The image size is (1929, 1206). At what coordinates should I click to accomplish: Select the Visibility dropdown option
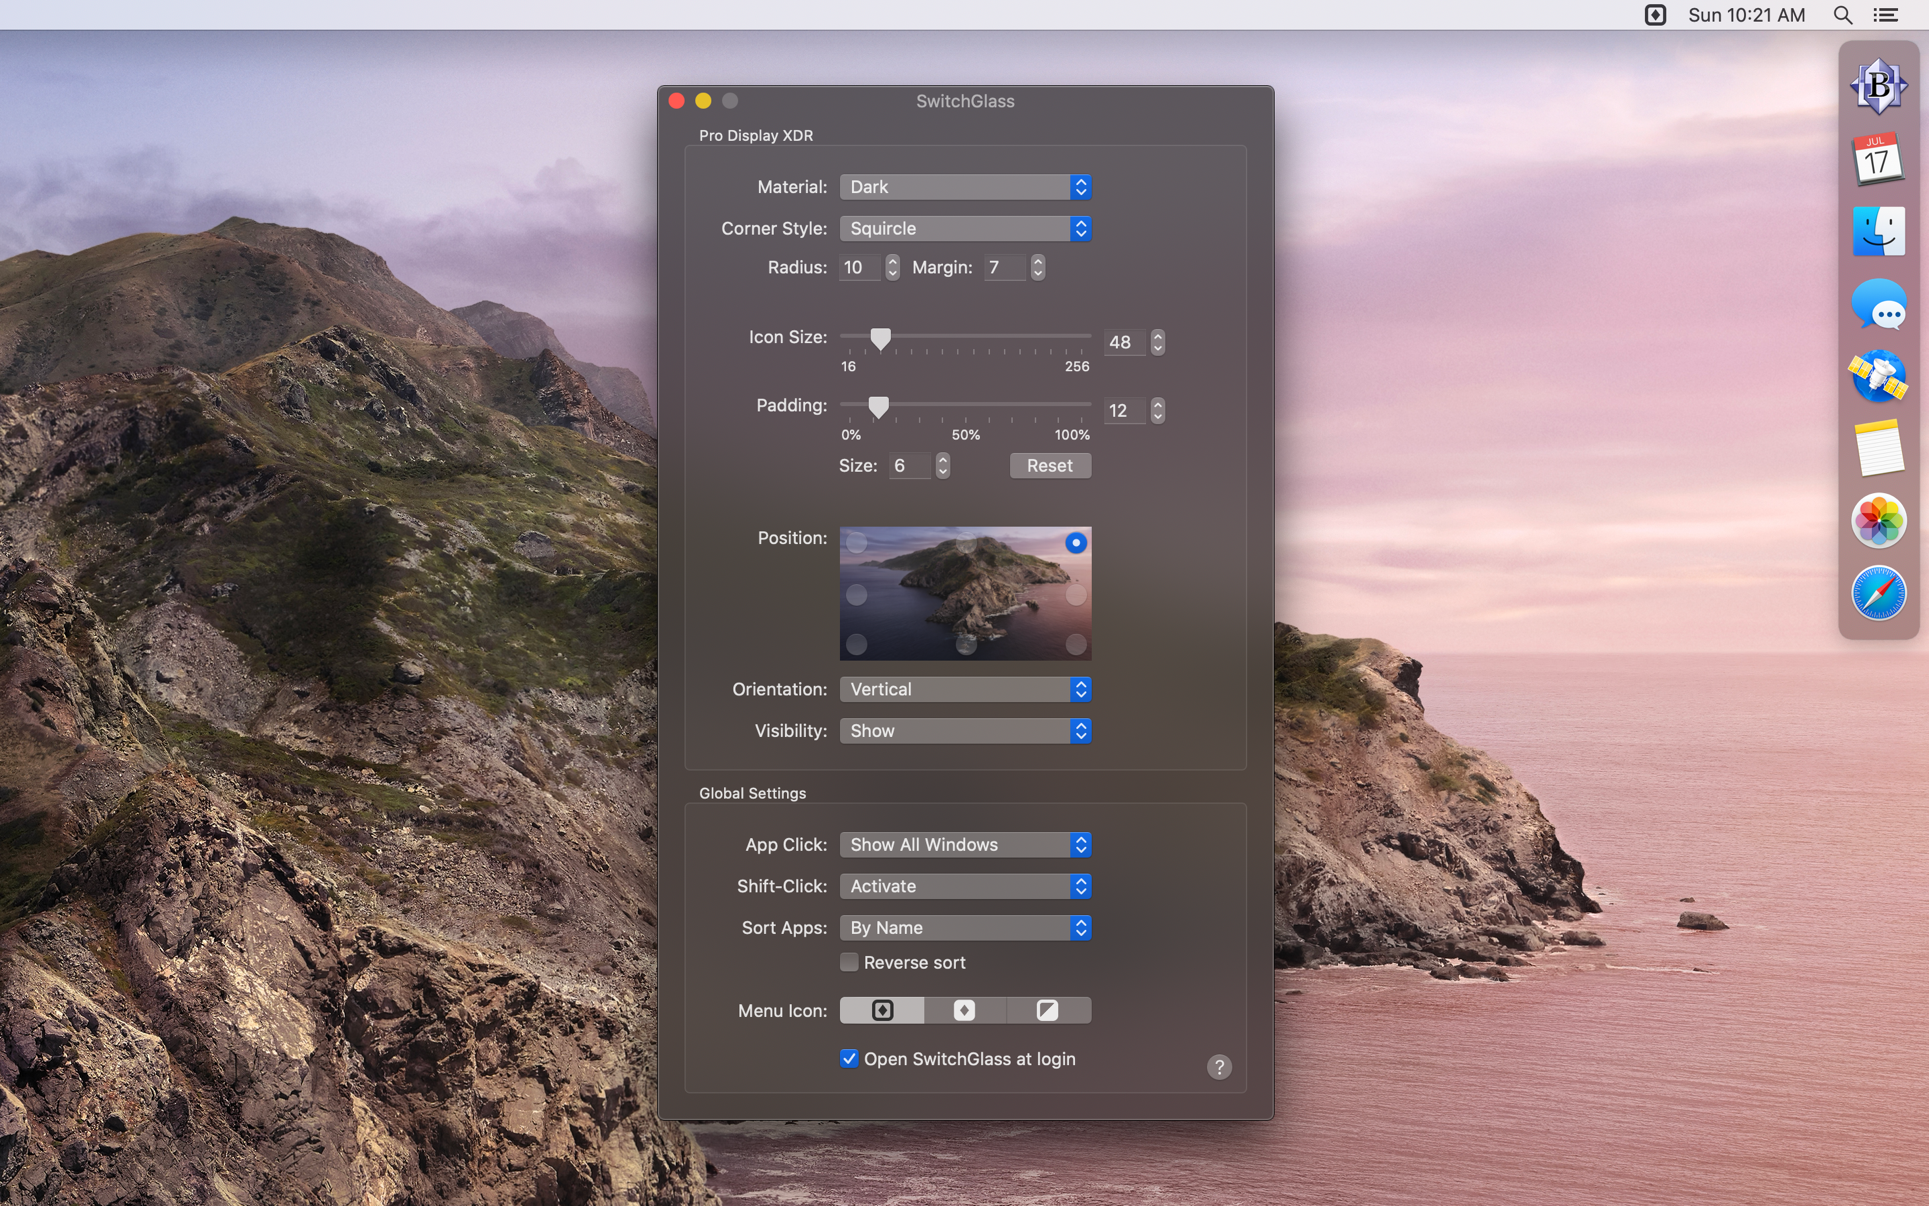click(x=965, y=729)
